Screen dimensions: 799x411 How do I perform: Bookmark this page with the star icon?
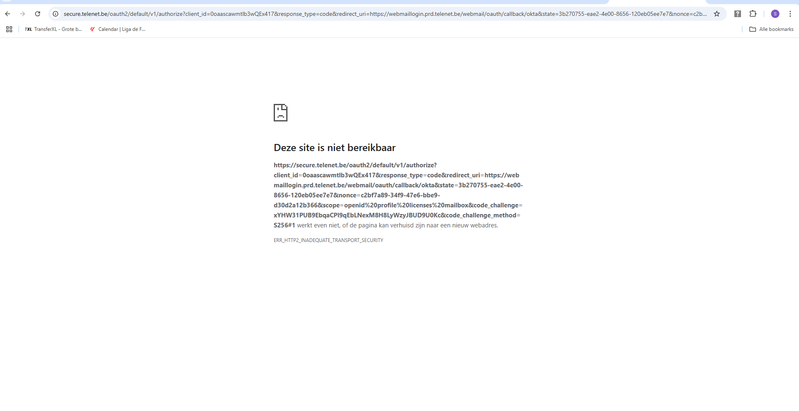coord(716,14)
